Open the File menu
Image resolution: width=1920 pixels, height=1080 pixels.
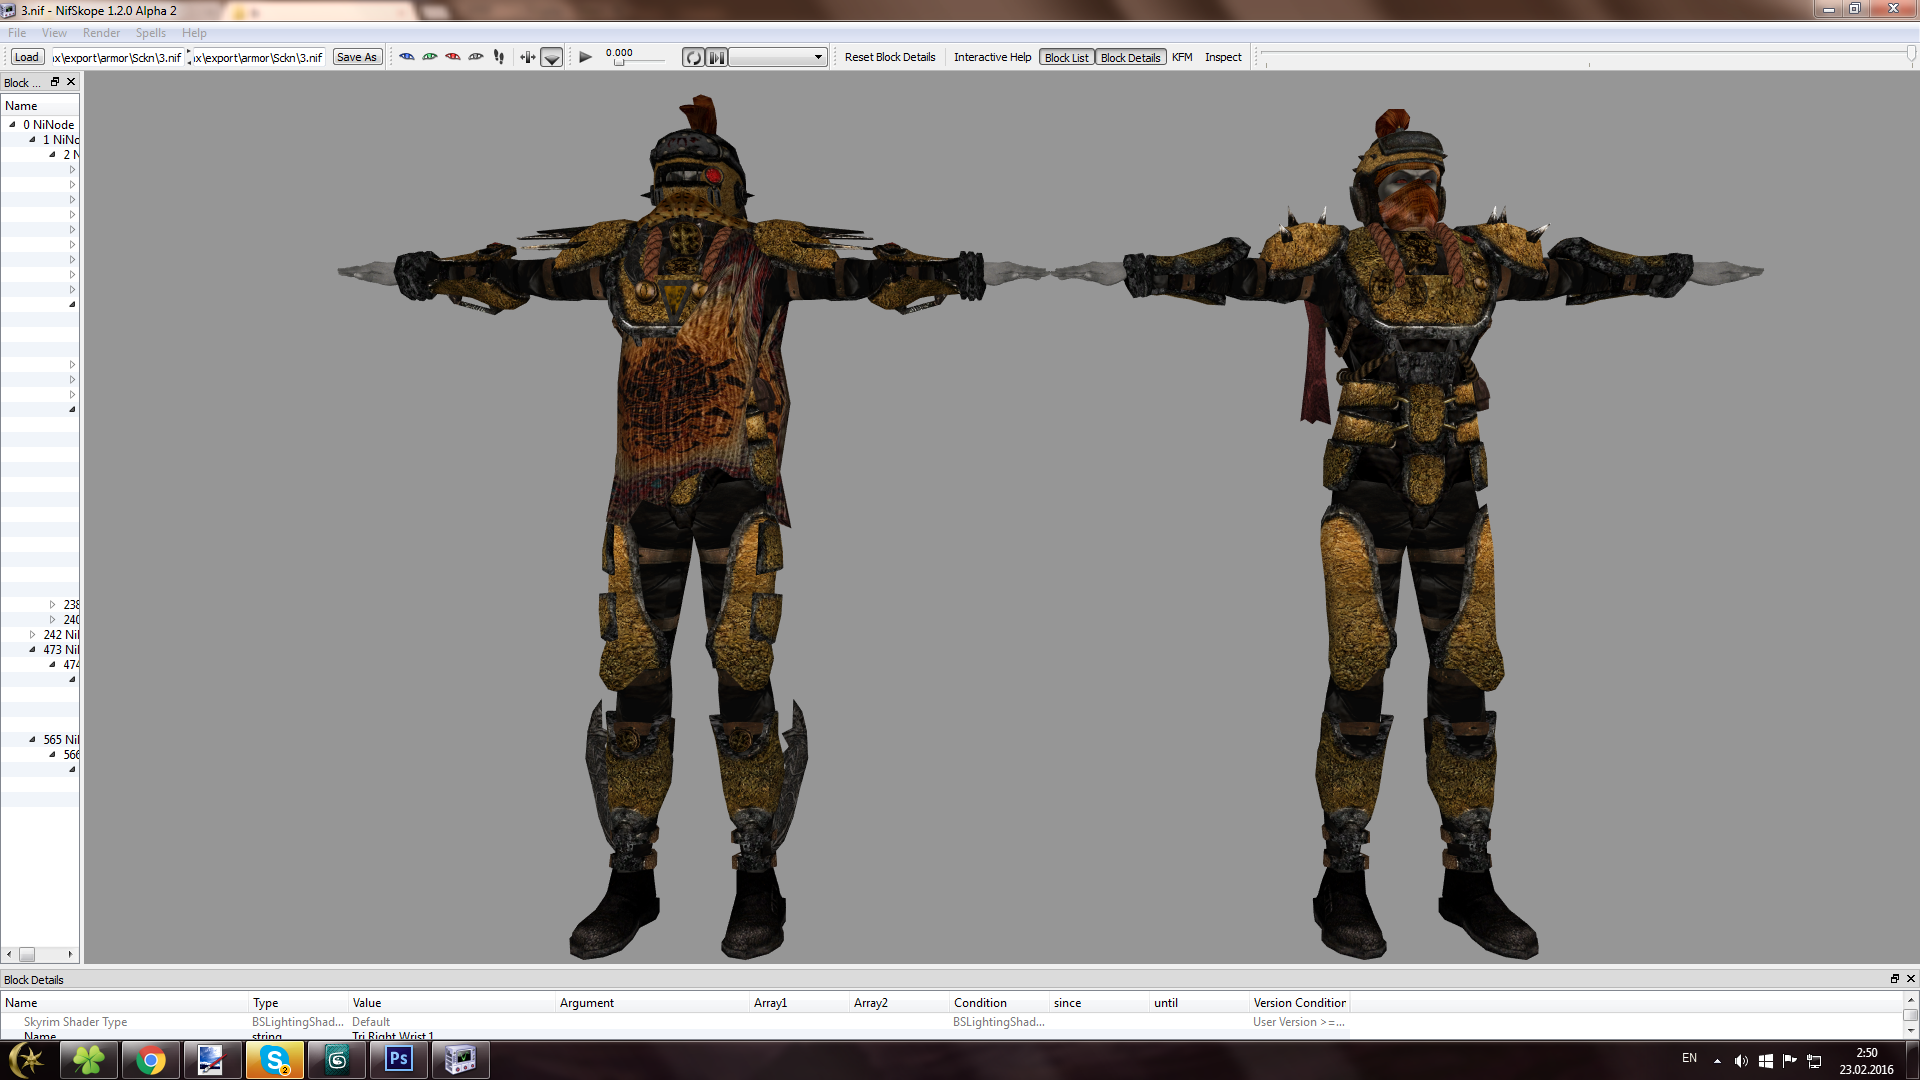[x=17, y=33]
